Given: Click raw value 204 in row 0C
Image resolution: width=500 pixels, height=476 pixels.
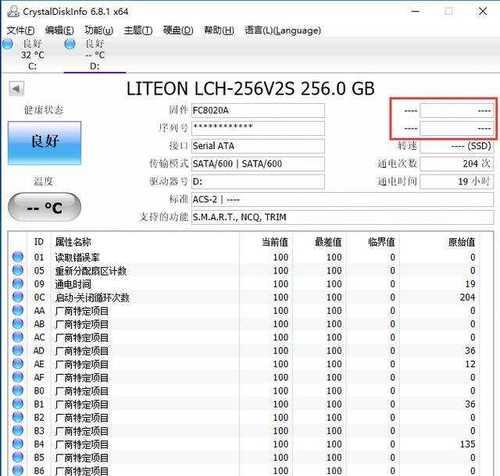Looking at the screenshot, I should (467, 297).
